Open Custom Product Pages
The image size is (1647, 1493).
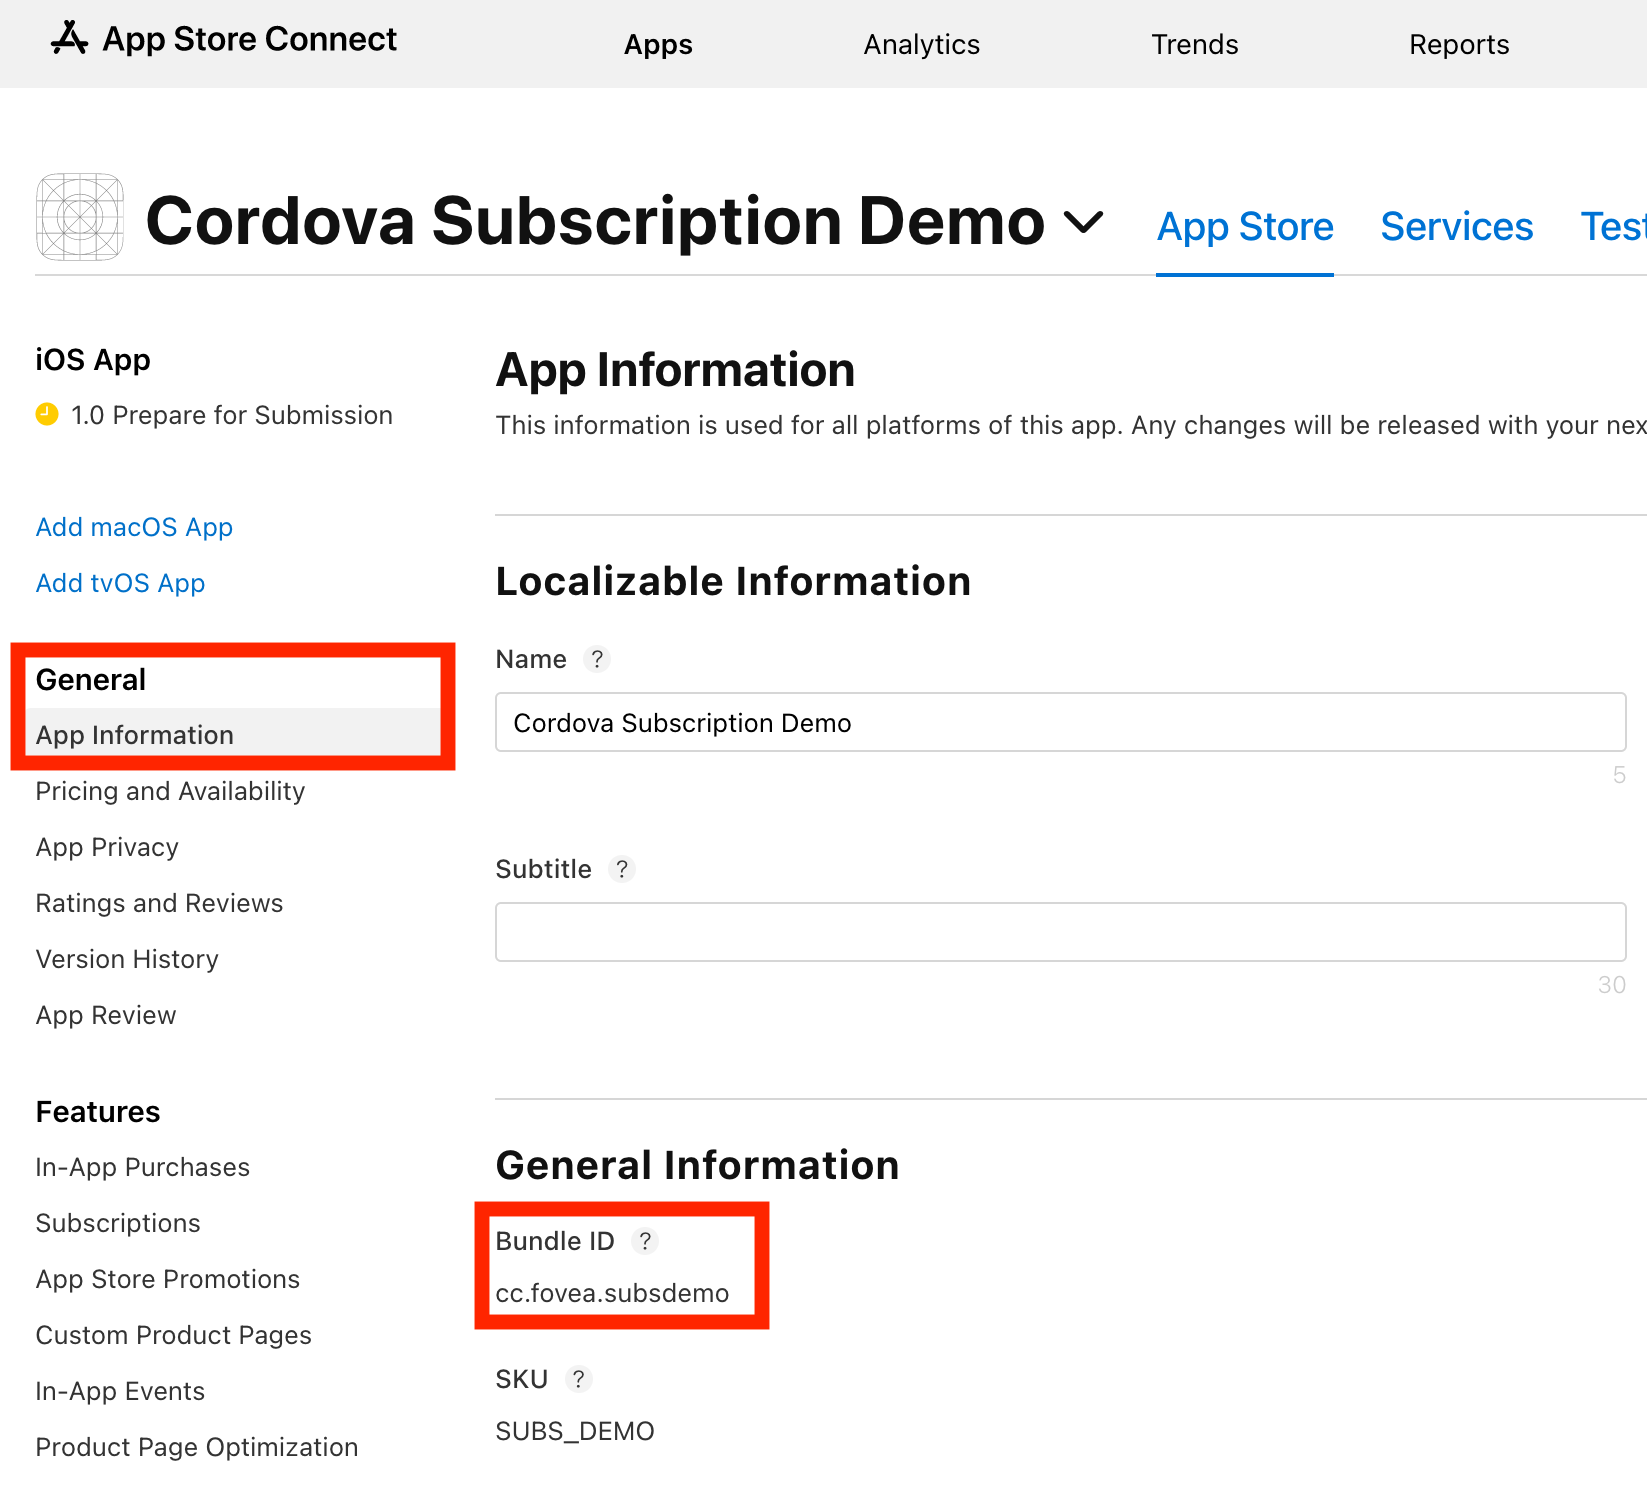(174, 1335)
